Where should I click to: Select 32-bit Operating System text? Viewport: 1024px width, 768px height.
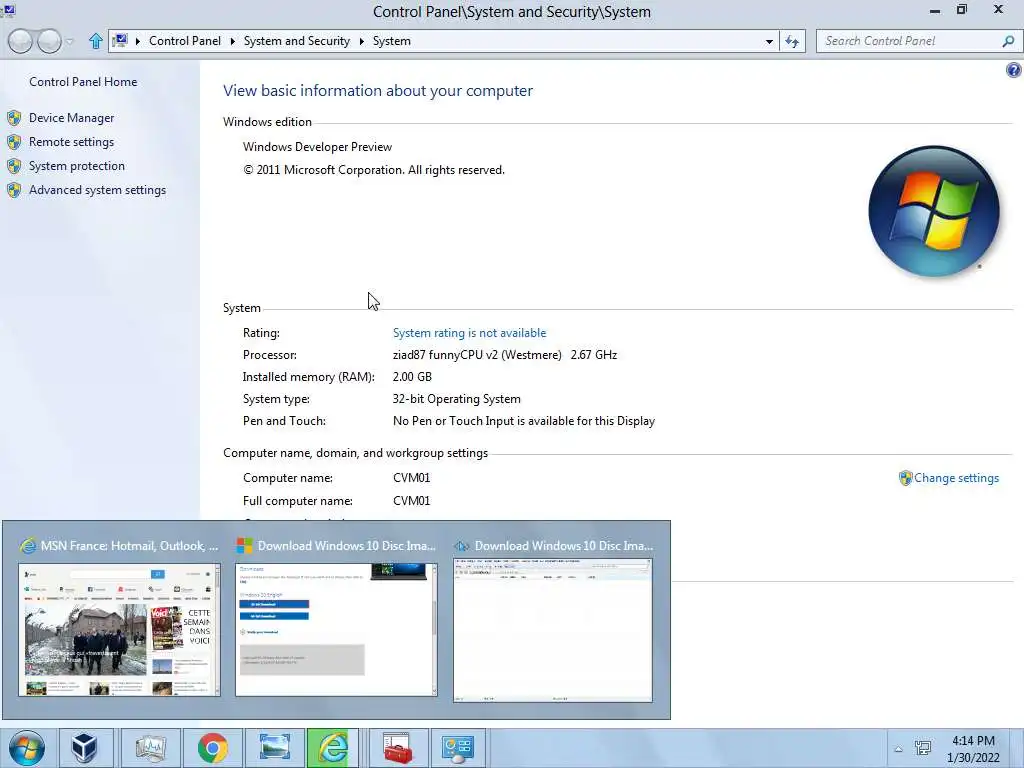[456, 399]
